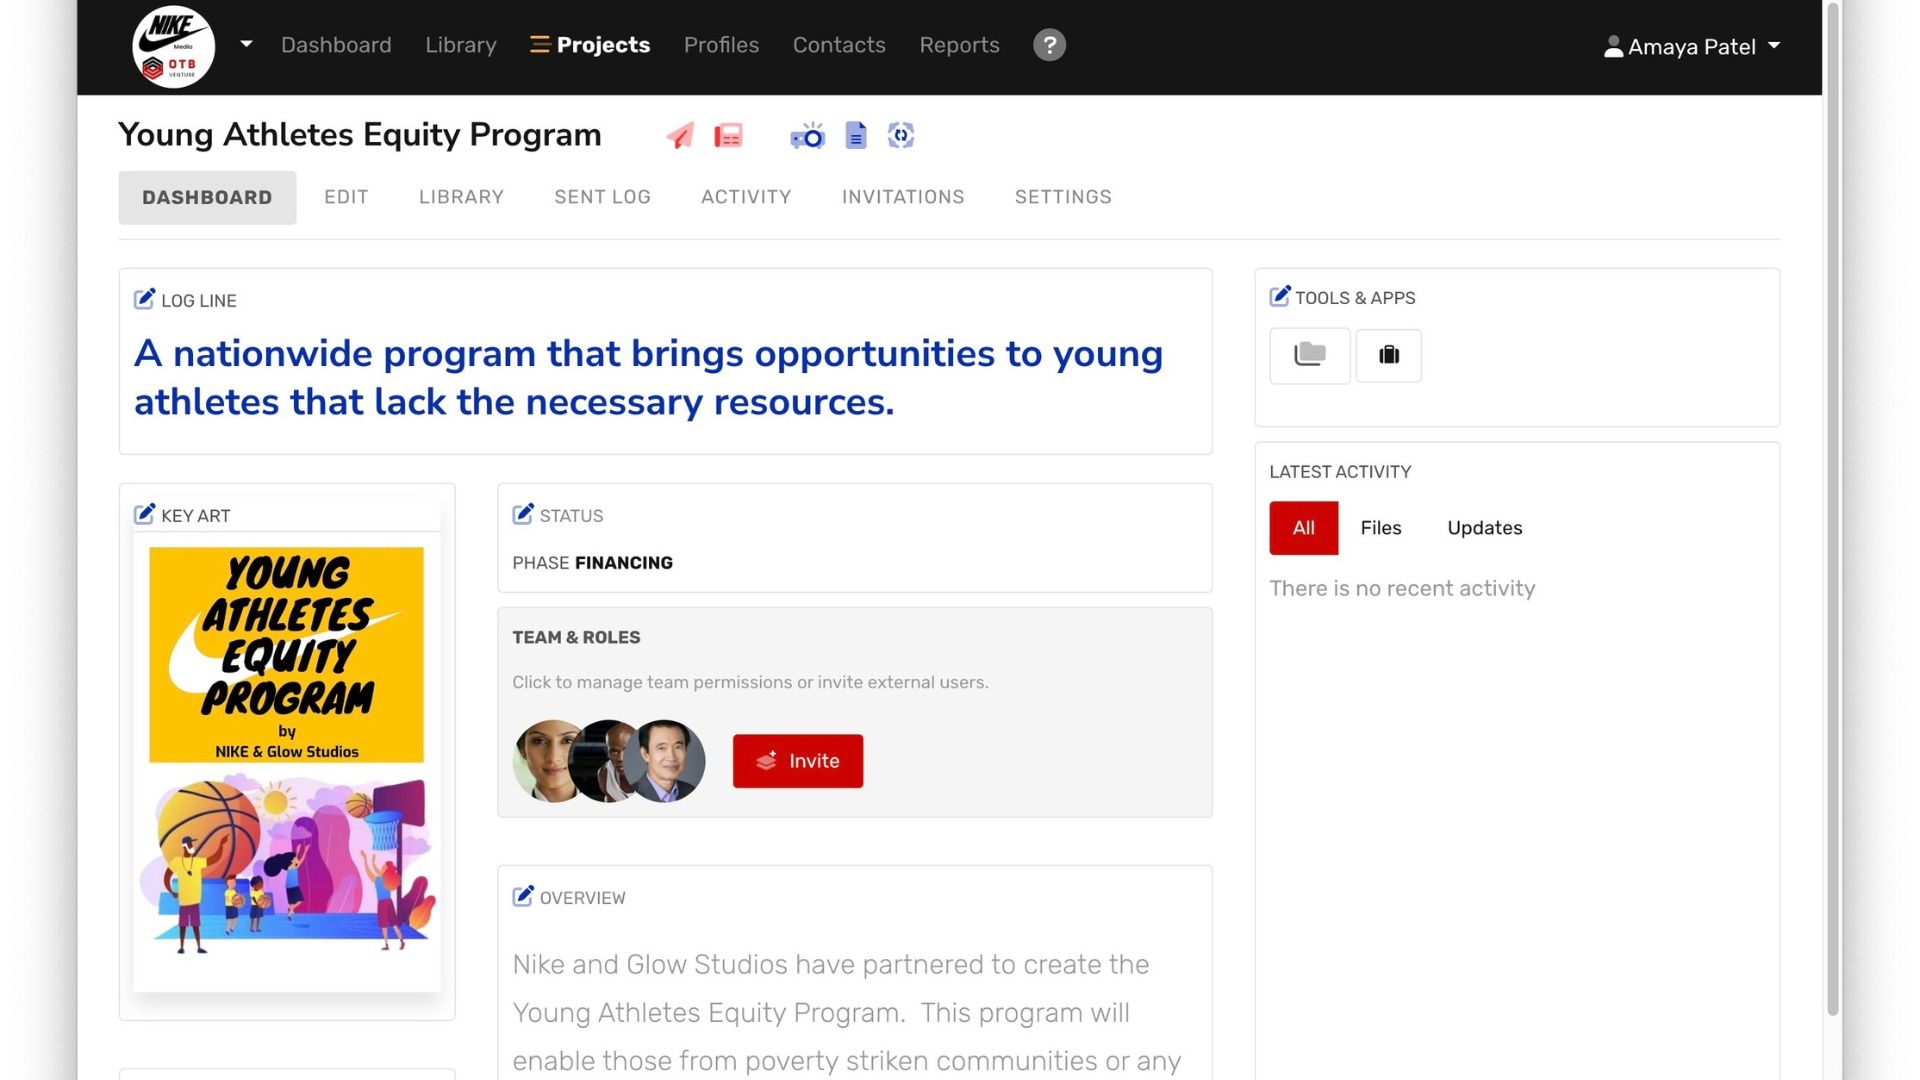
Task: Click the blue document icon
Action: pos(856,136)
